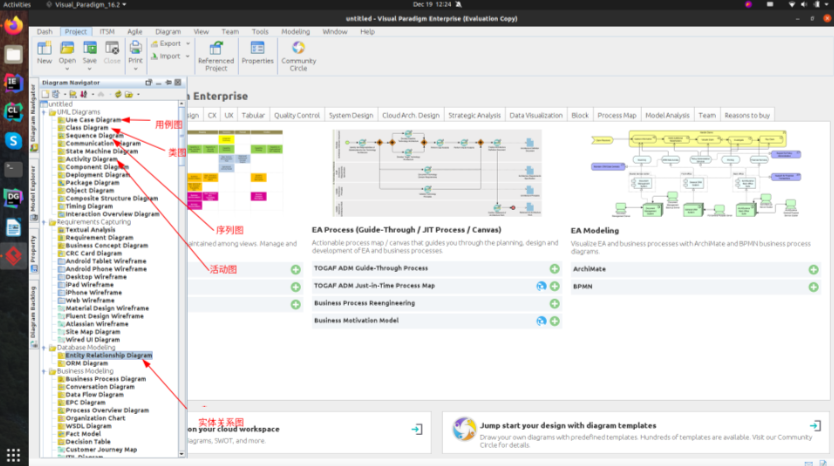Screen dimensions: 834x466
Task: Open project Properties from ribbon
Action: click(x=257, y=52)
